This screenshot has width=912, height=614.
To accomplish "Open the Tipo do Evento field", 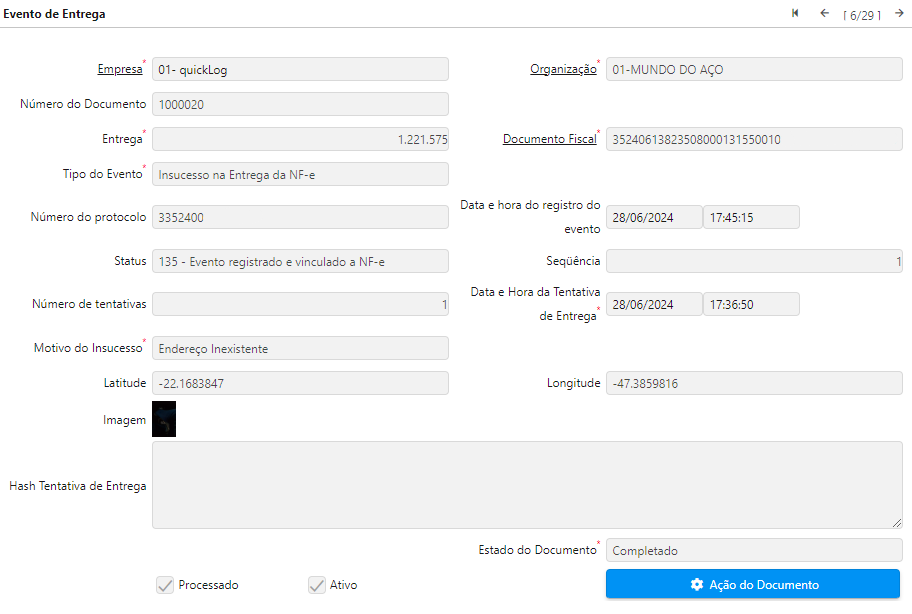I will pos(300,175).
